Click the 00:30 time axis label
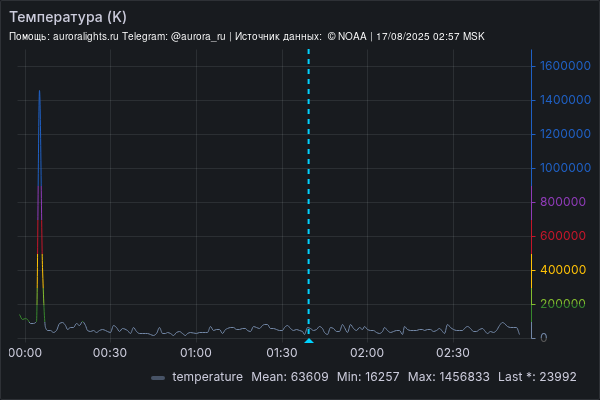 pos(110,353)
